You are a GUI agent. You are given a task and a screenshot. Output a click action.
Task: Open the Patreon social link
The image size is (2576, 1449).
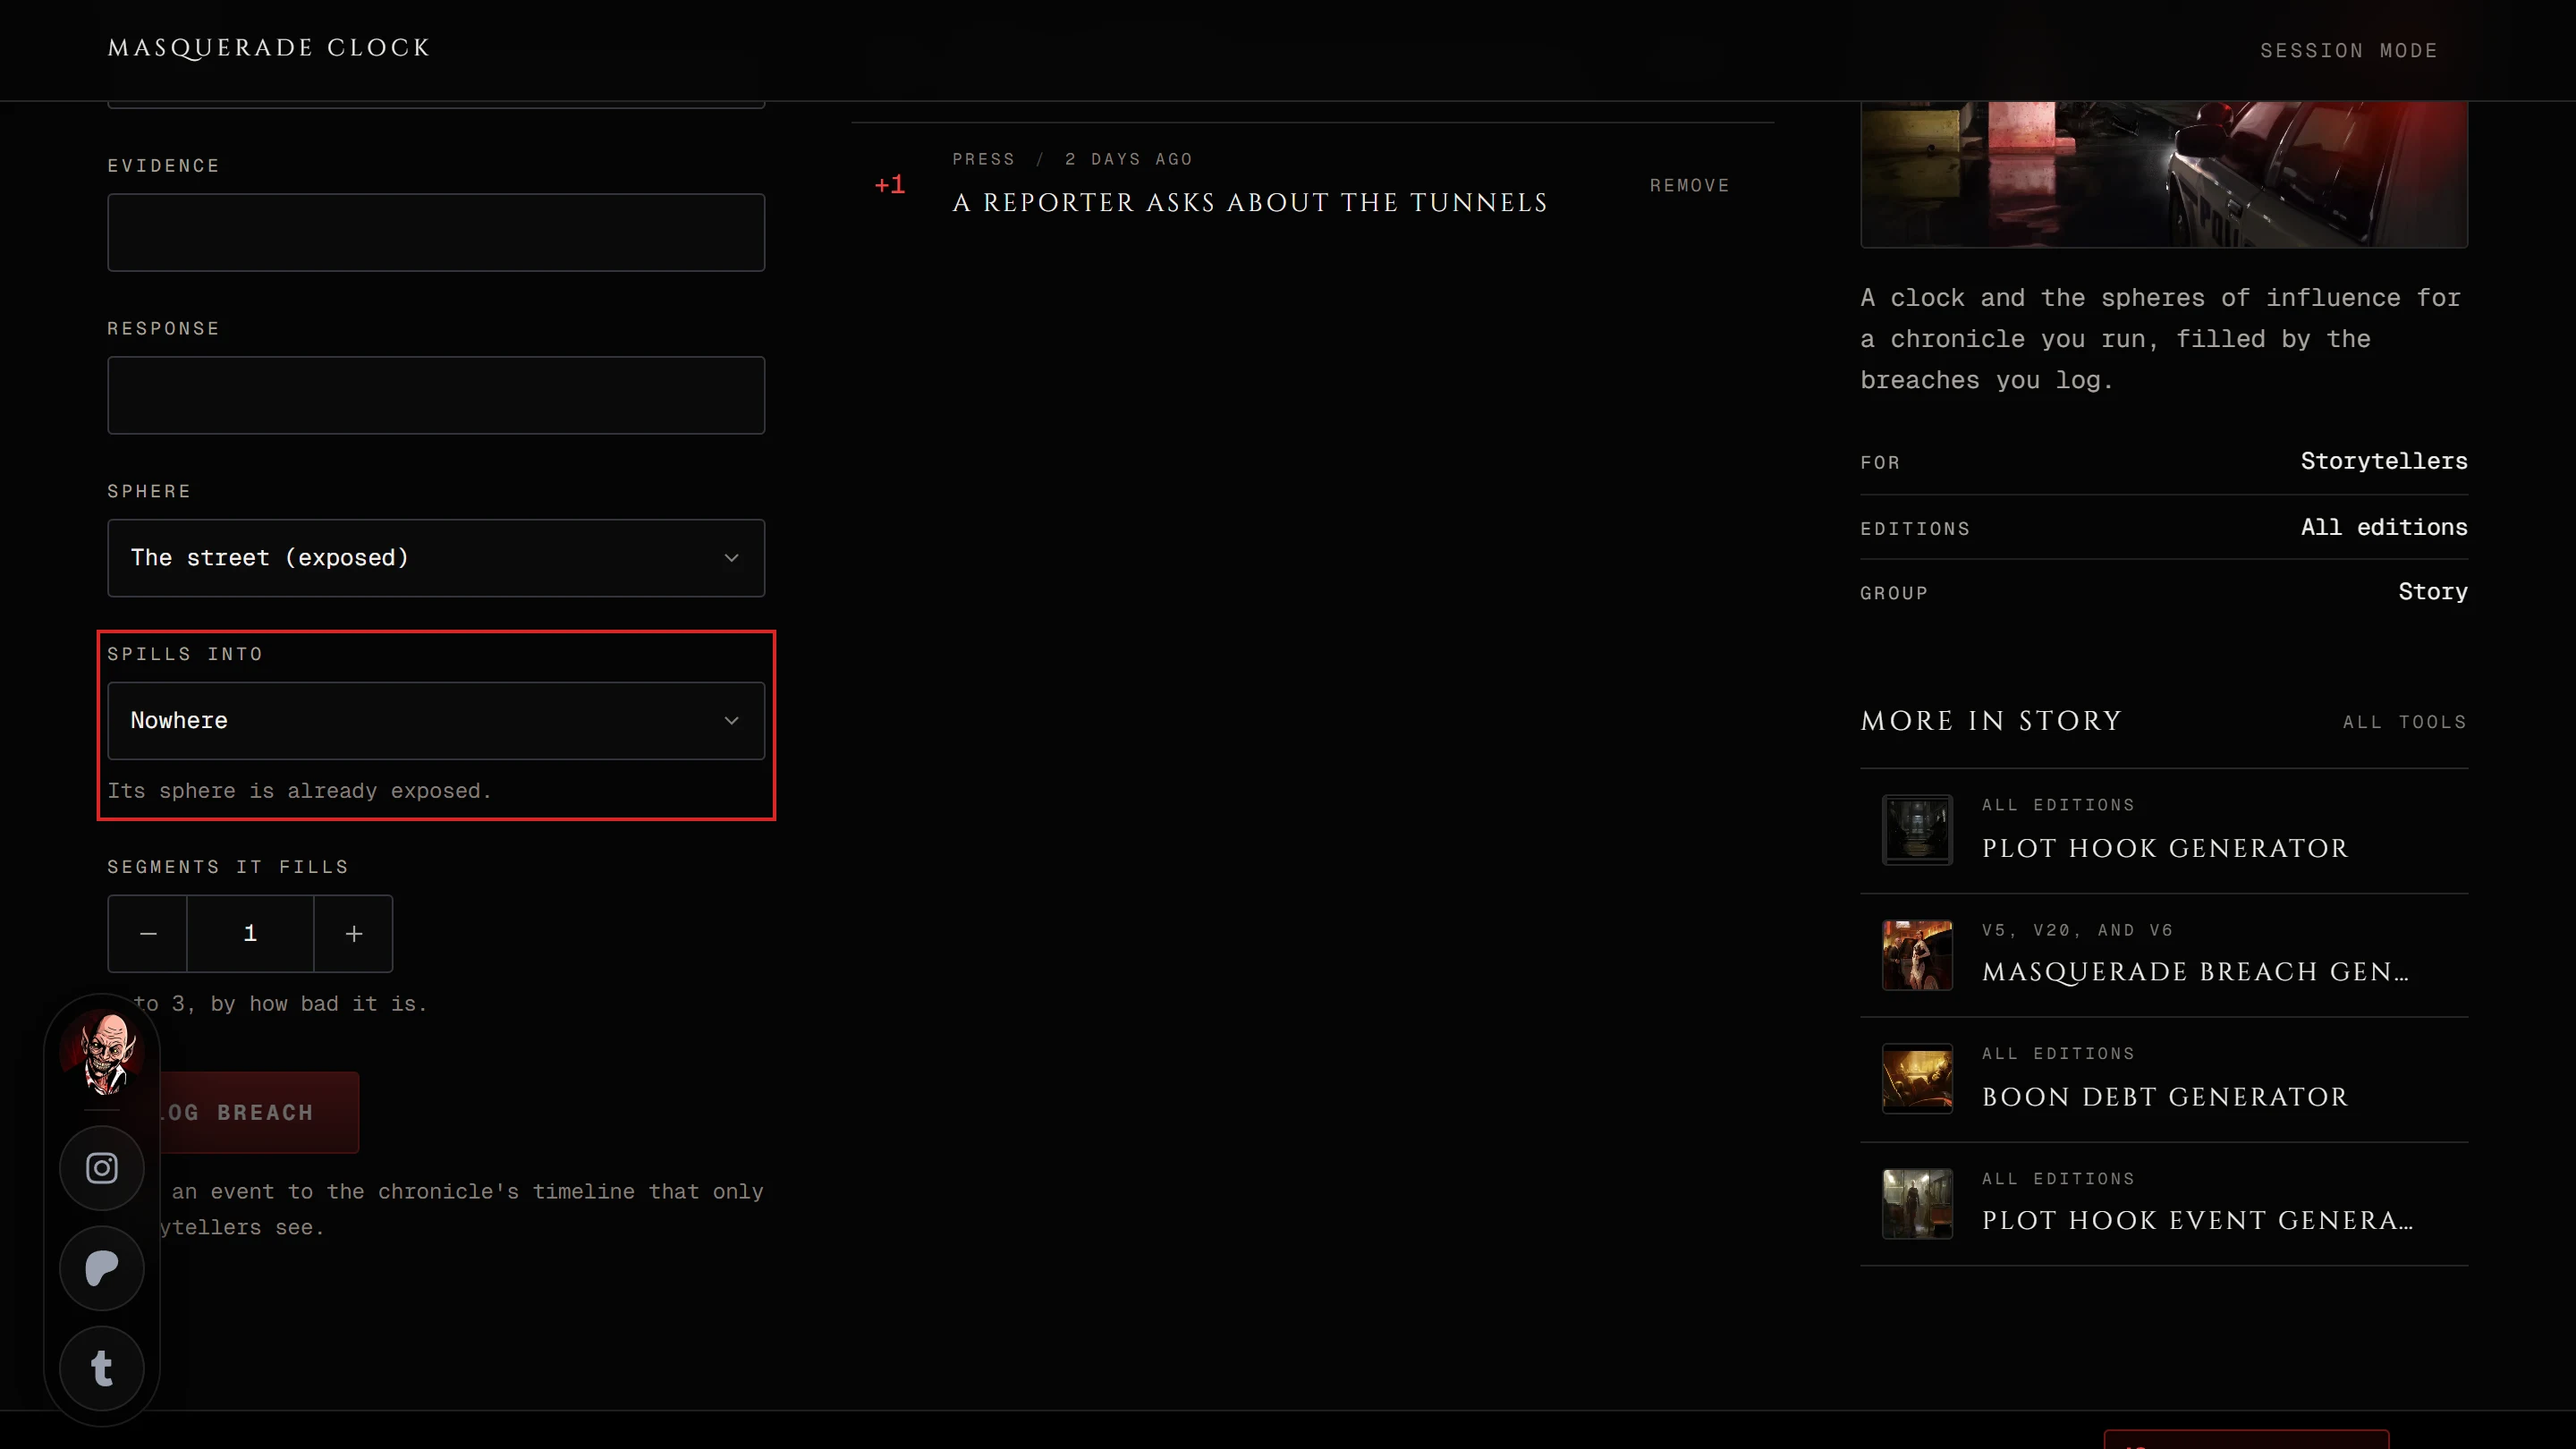point(102,1268)
